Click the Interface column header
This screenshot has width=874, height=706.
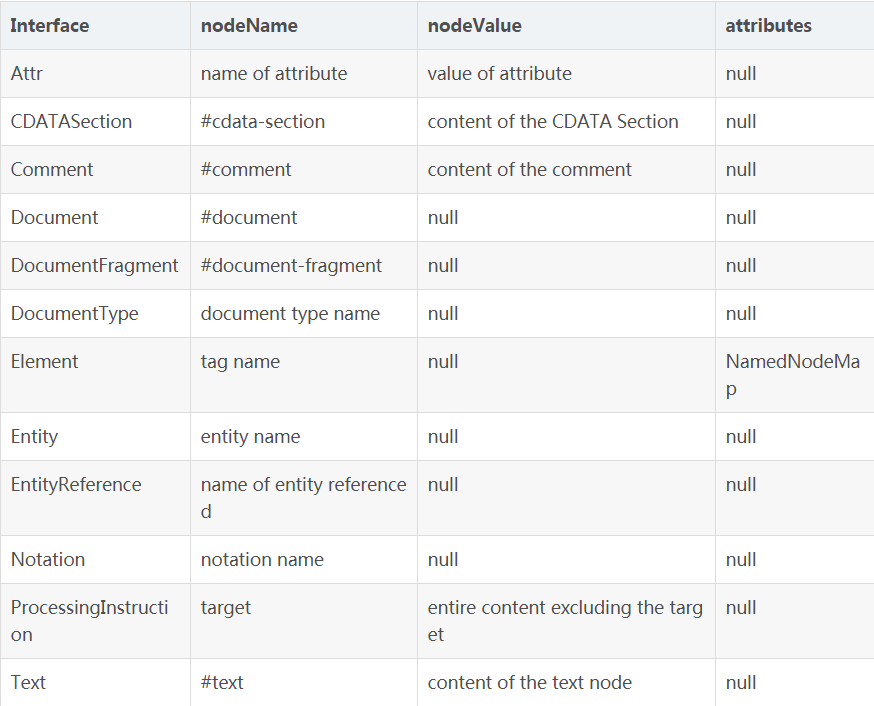tap(95, 26)
